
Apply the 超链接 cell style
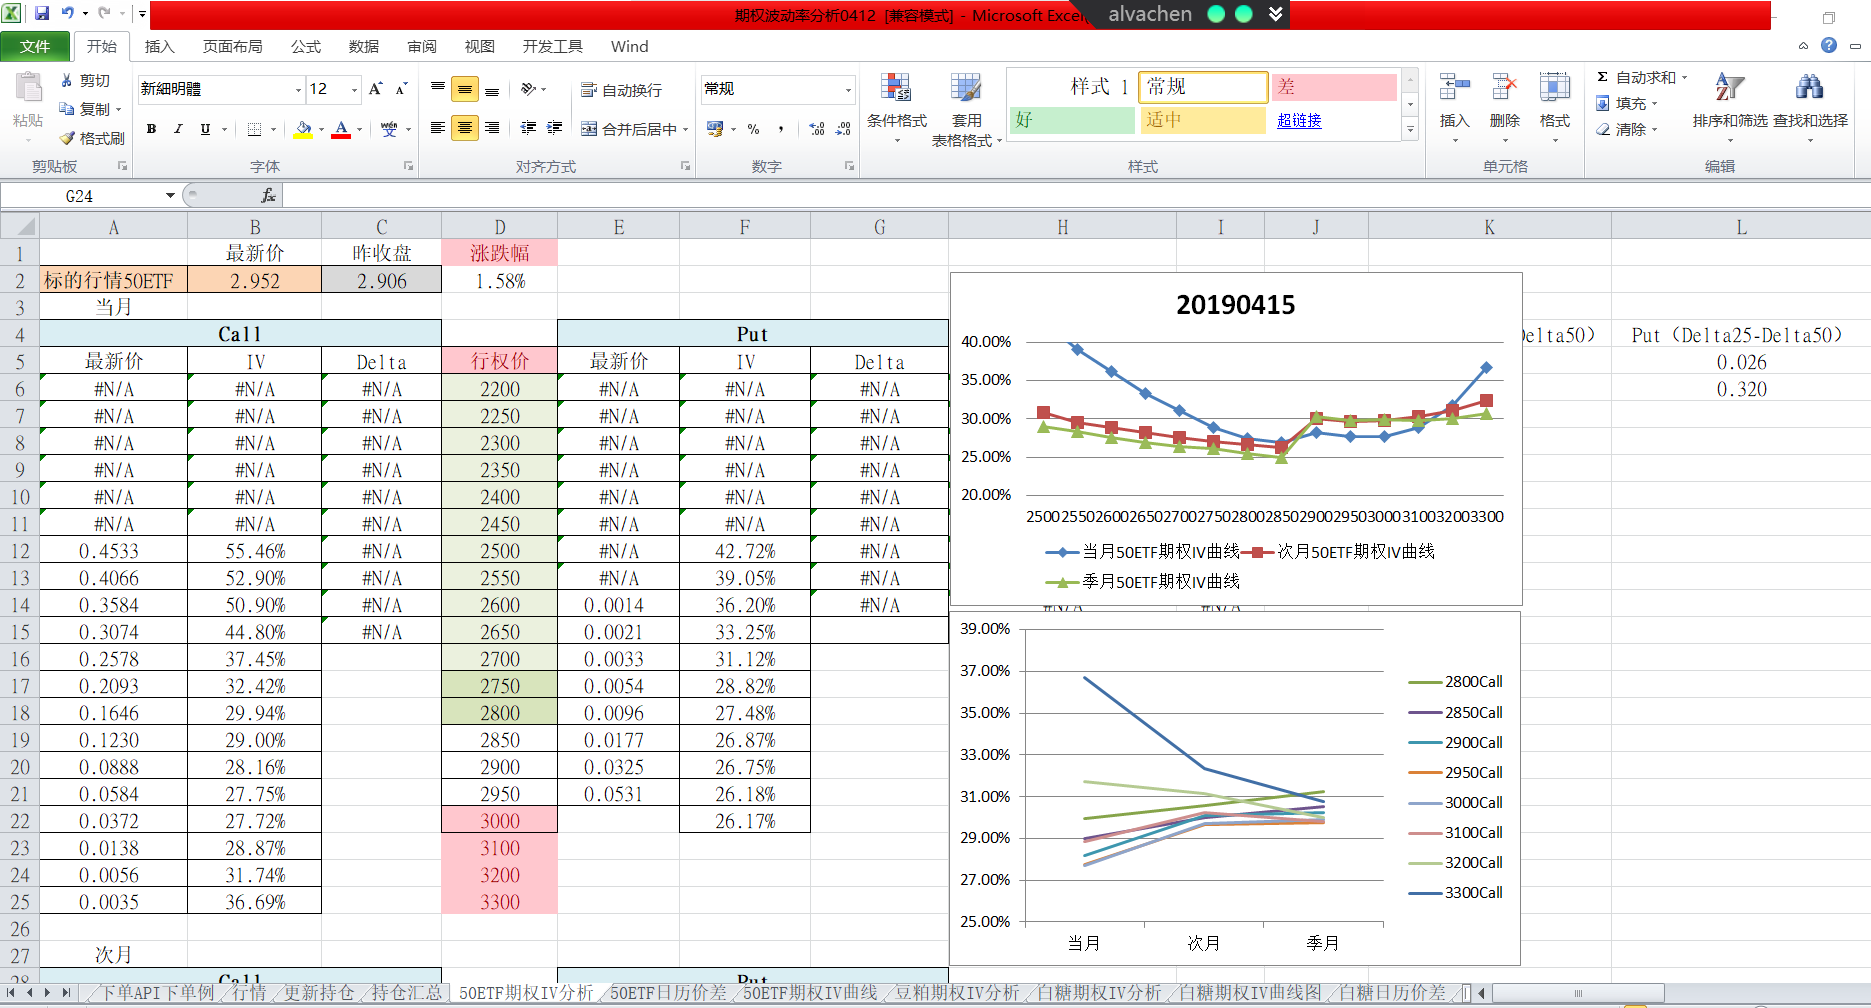click(1299, 120)
